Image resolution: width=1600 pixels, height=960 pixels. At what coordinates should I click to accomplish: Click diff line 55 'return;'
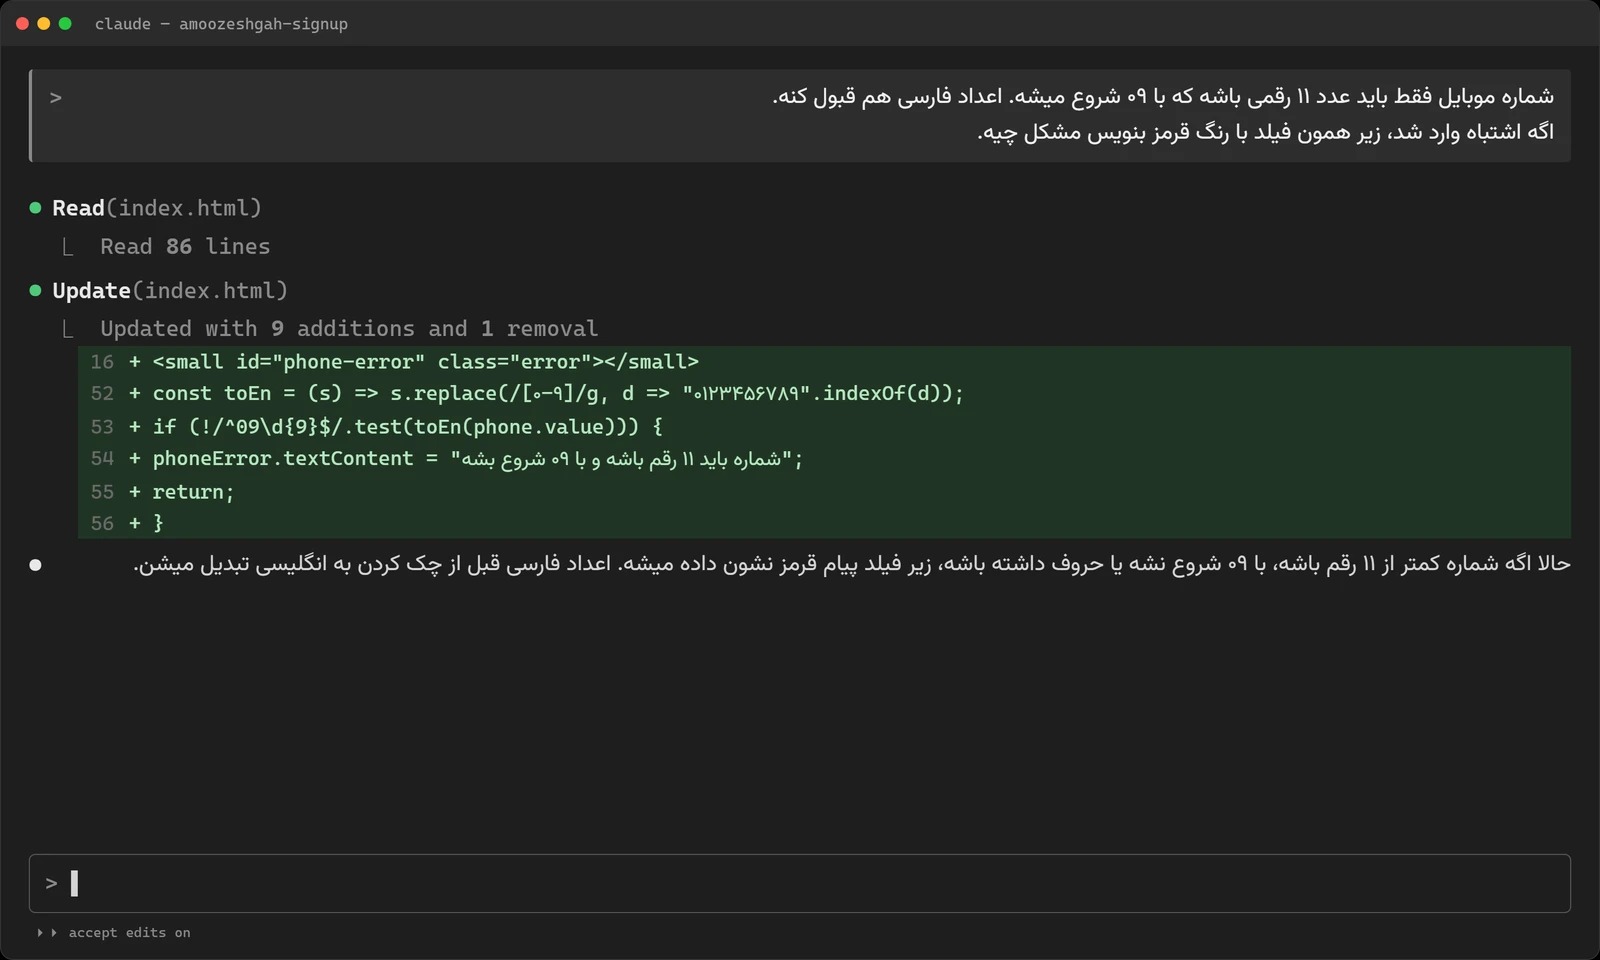(x=824, y=492)
